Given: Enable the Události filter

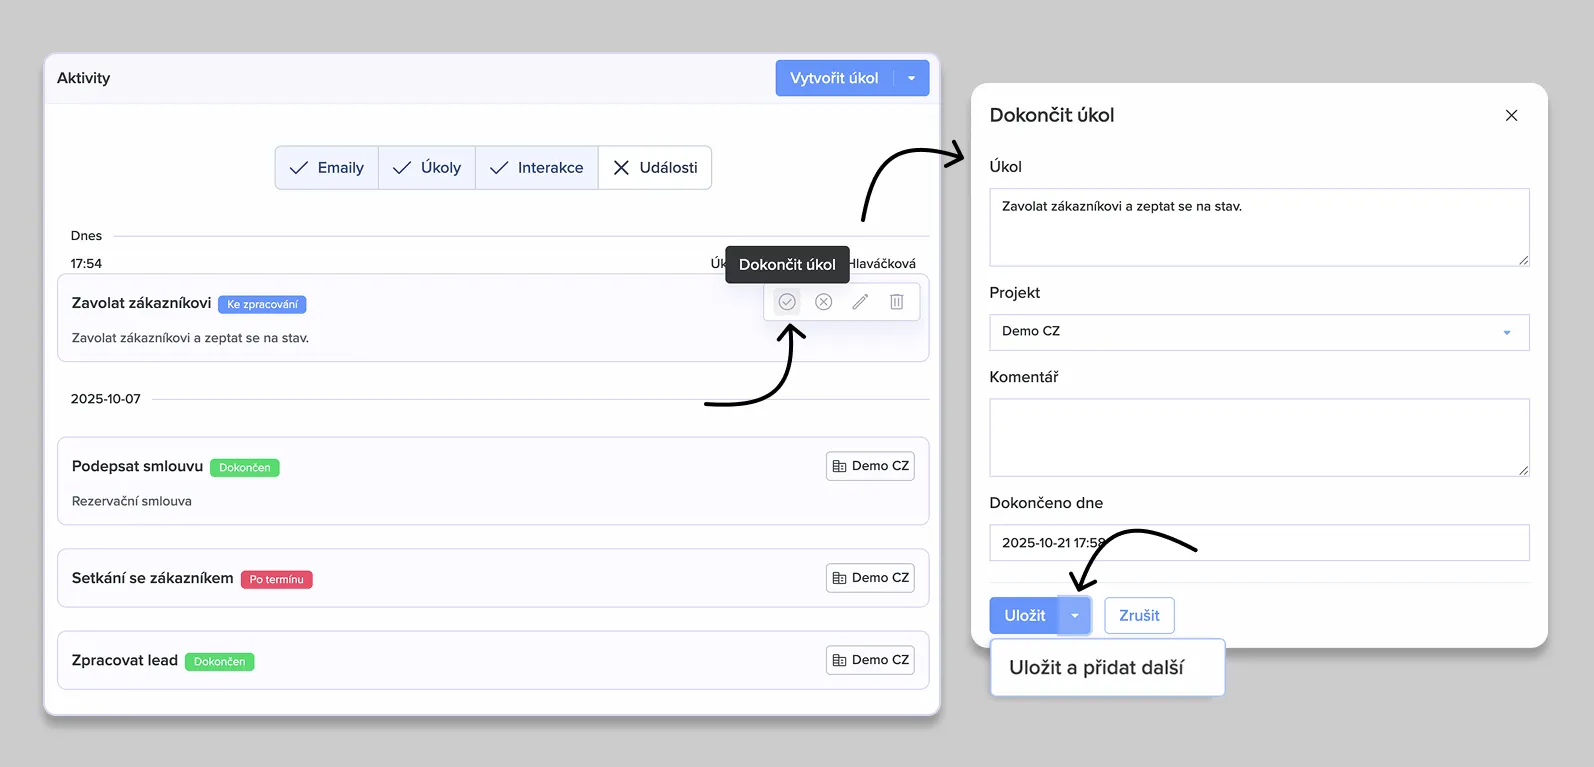Looking at the screenshot, I should pyautogui.click(x=655, y=168).
